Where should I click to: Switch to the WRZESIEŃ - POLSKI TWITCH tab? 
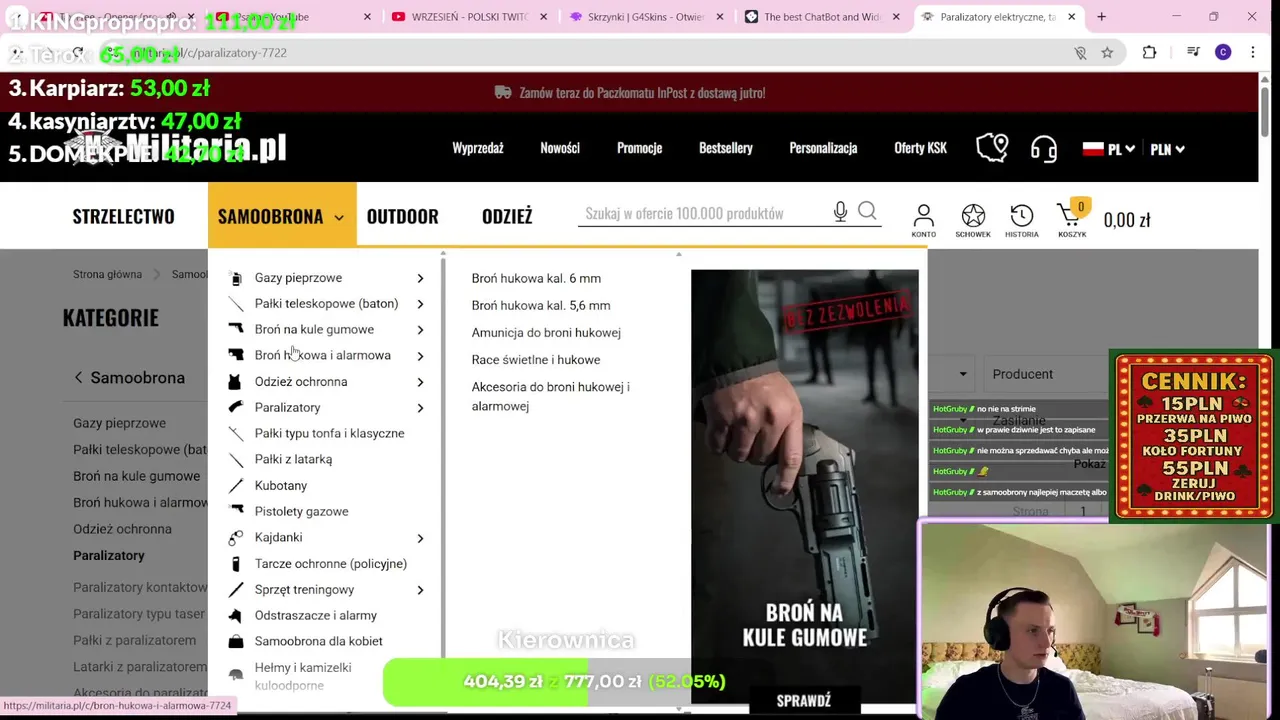point(470,17)
